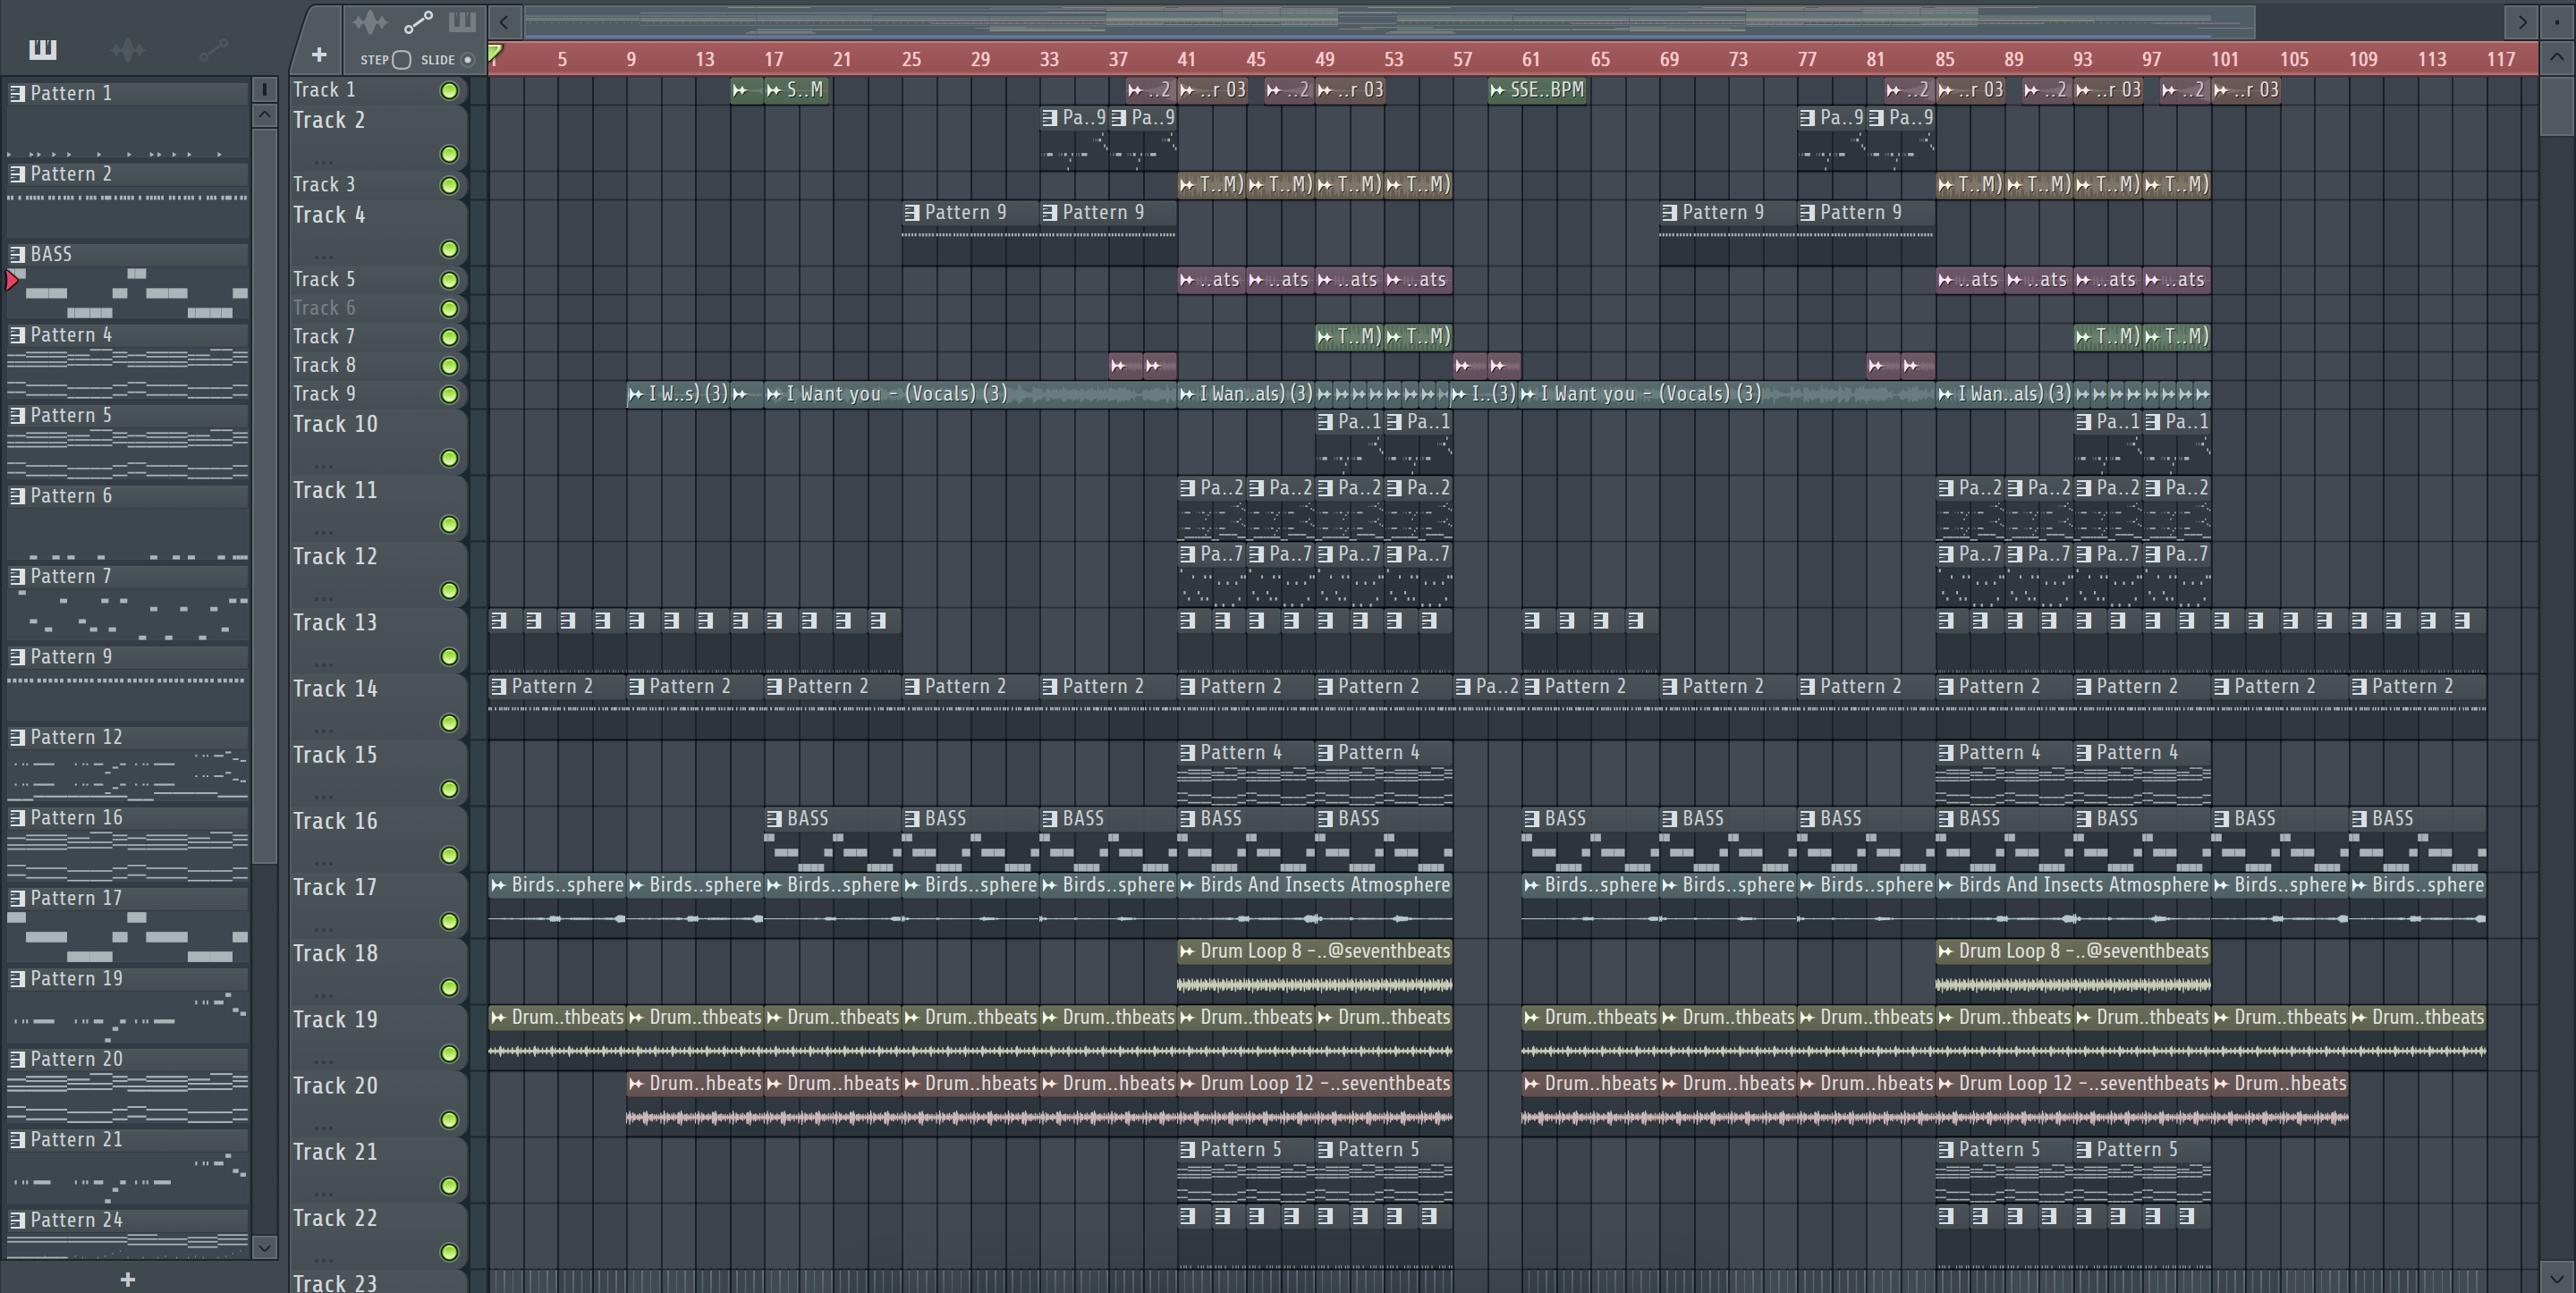Image resolution: width=2576 pixels, height=1293 pixels.
Task: Mute Track 9 vocals track
Action: coord(450,395)
